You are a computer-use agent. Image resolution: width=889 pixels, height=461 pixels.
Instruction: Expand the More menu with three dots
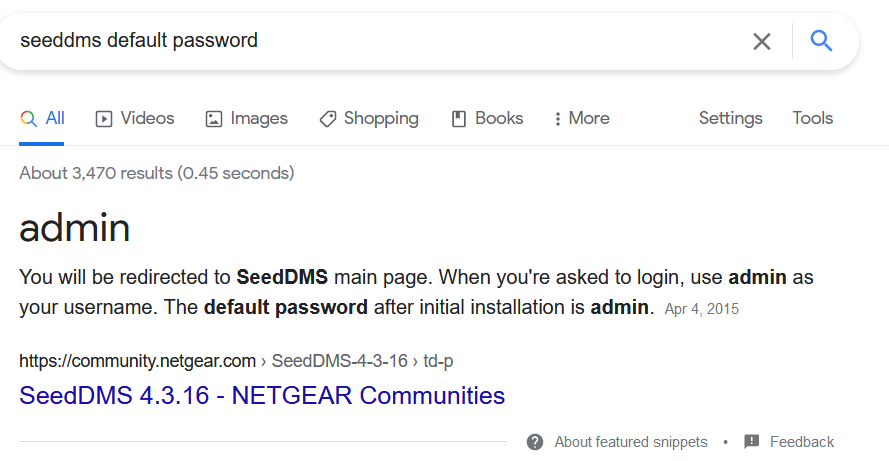click(557, 119)
